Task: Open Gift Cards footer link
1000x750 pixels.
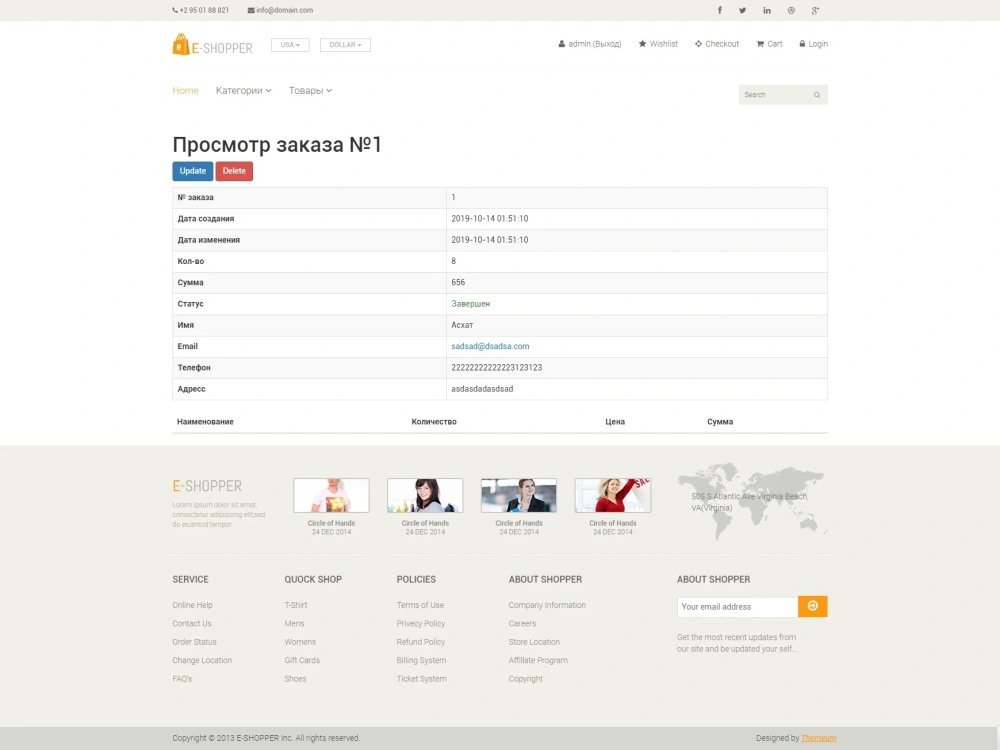Action: [x=302, y=661]
